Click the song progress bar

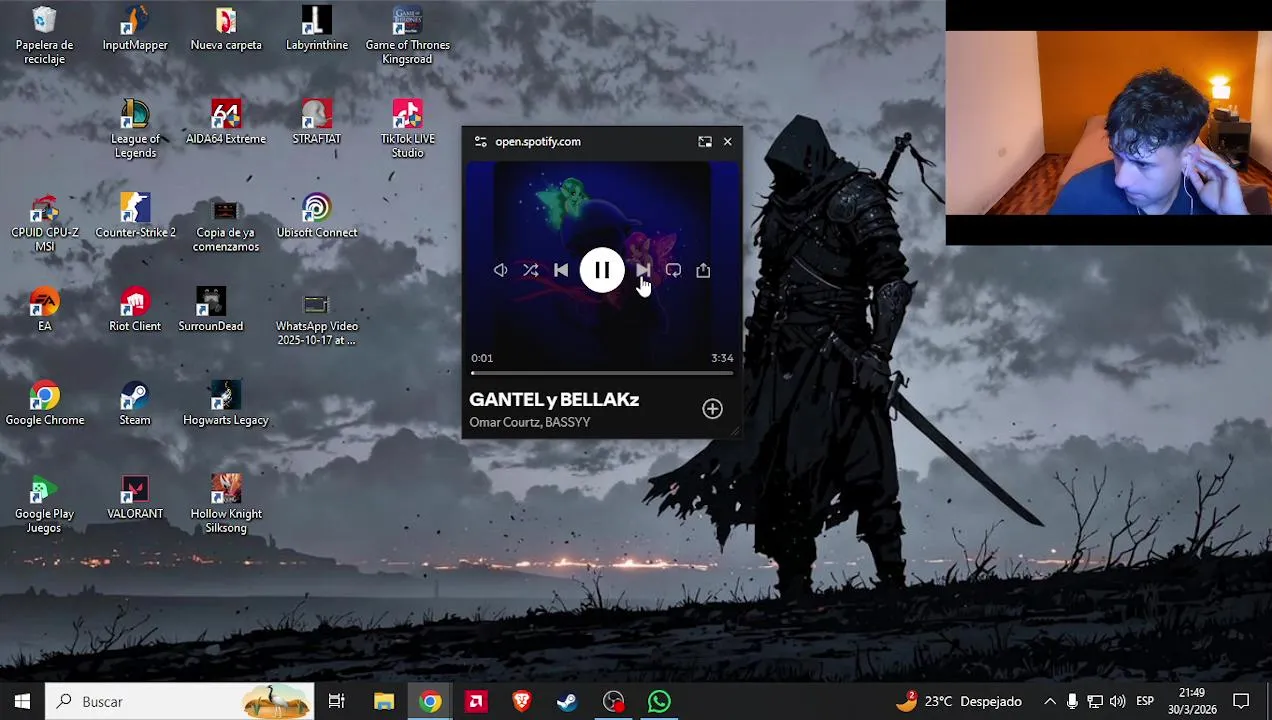tap(602, 373)
